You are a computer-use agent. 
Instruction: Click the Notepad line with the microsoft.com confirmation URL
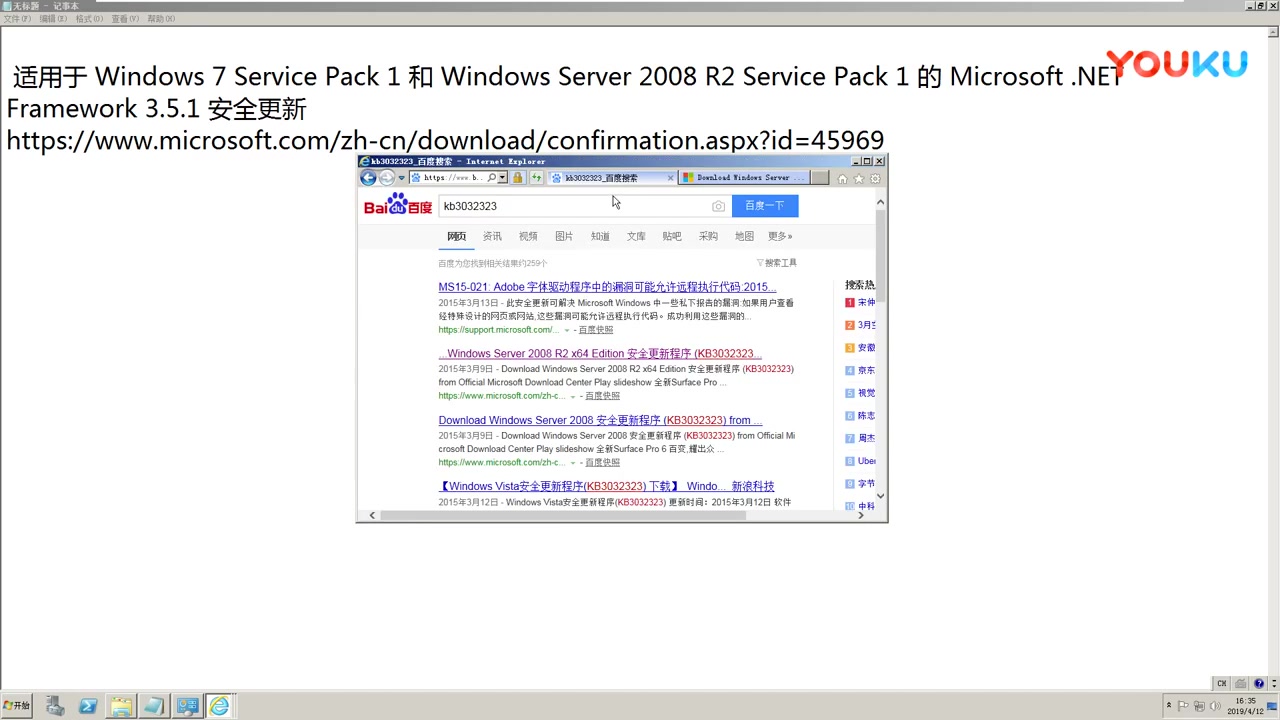tap(445, 140)
